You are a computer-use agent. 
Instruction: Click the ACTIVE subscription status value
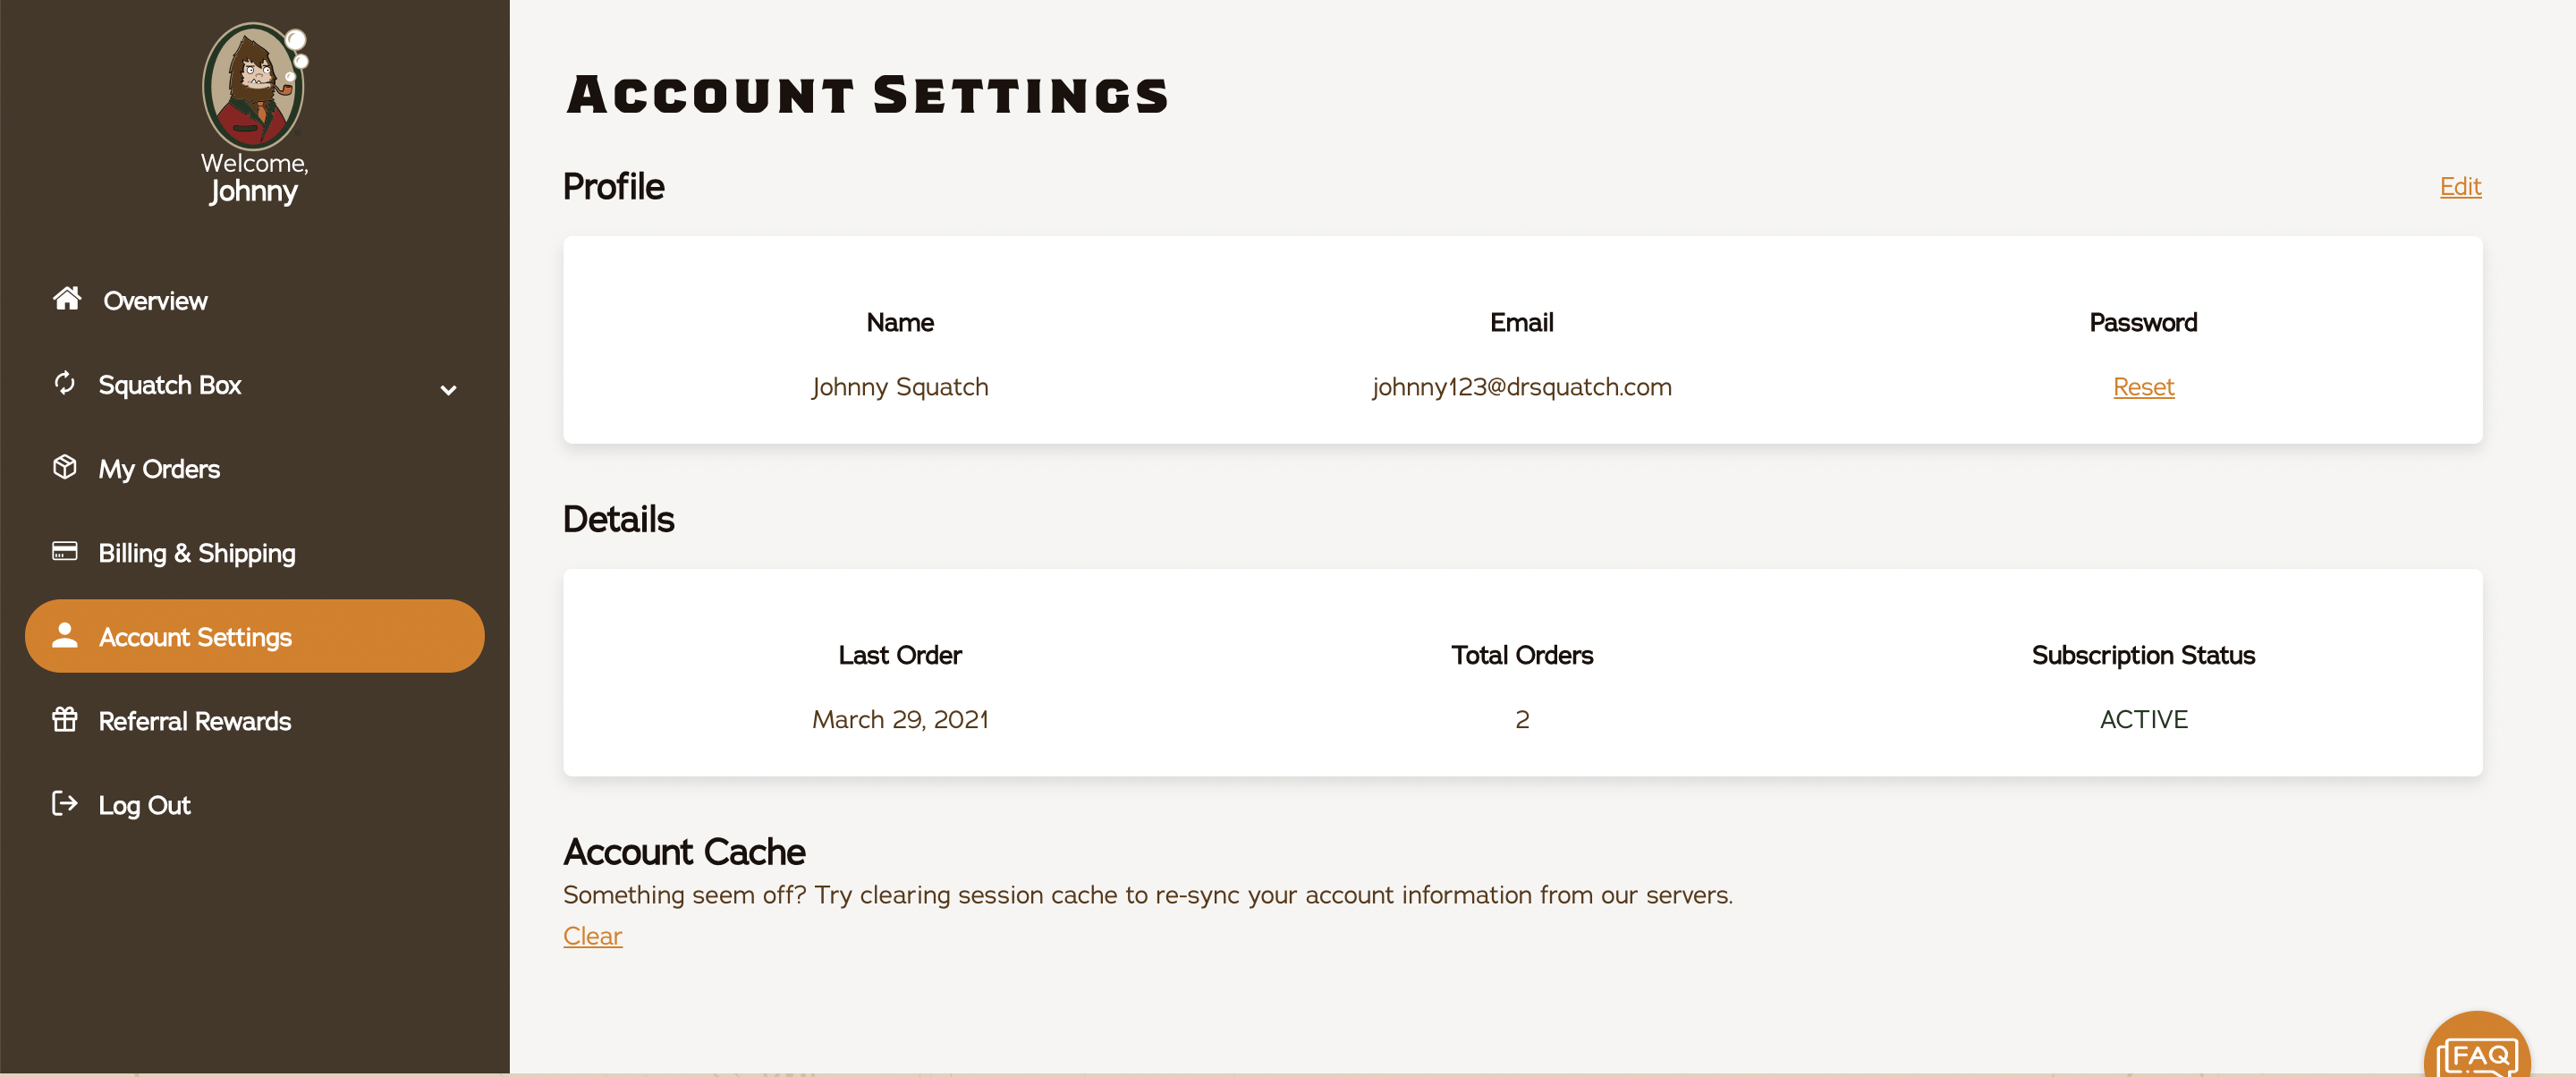click(x=2143, y=719)
